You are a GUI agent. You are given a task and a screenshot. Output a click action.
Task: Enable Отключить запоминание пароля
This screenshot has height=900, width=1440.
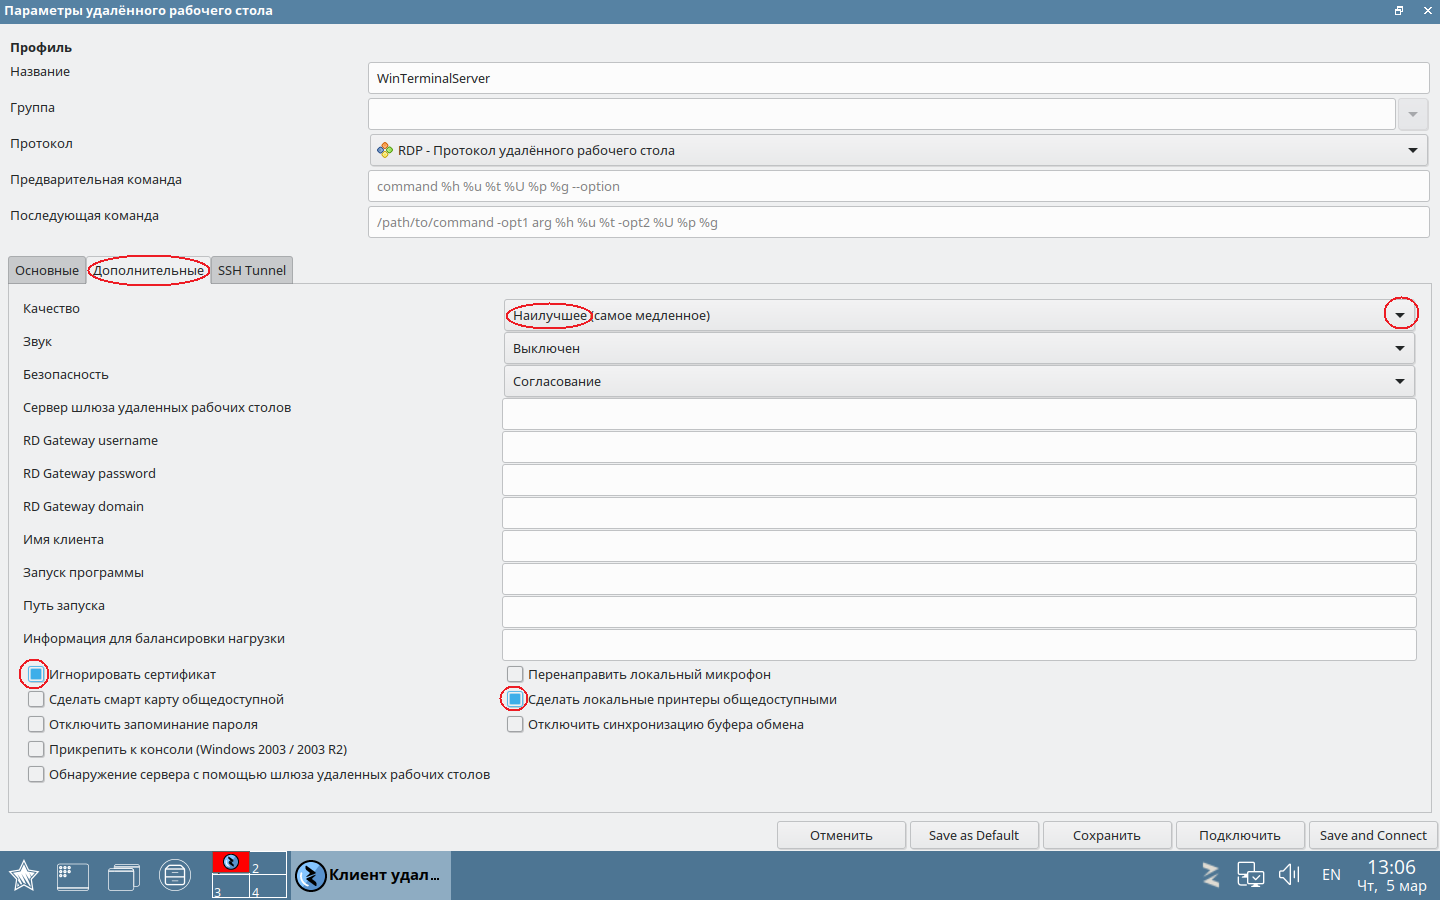(36, 724)
